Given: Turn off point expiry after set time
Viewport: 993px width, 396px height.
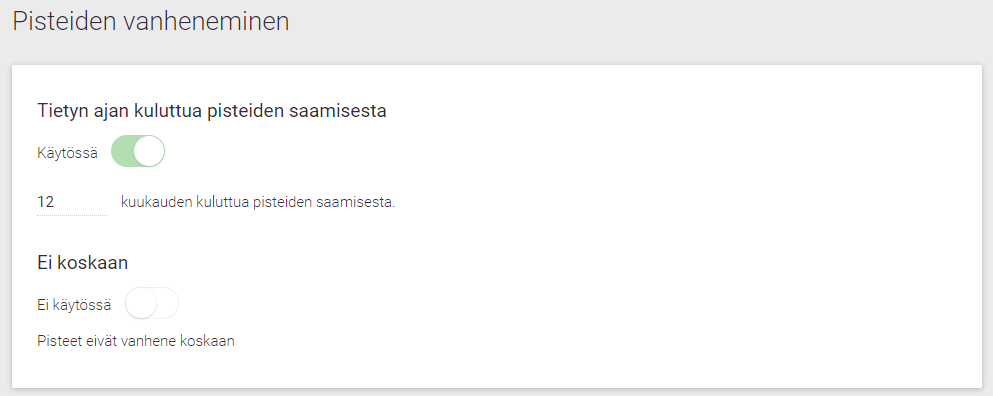Looking at the screenshot, I should click(138, 151).
